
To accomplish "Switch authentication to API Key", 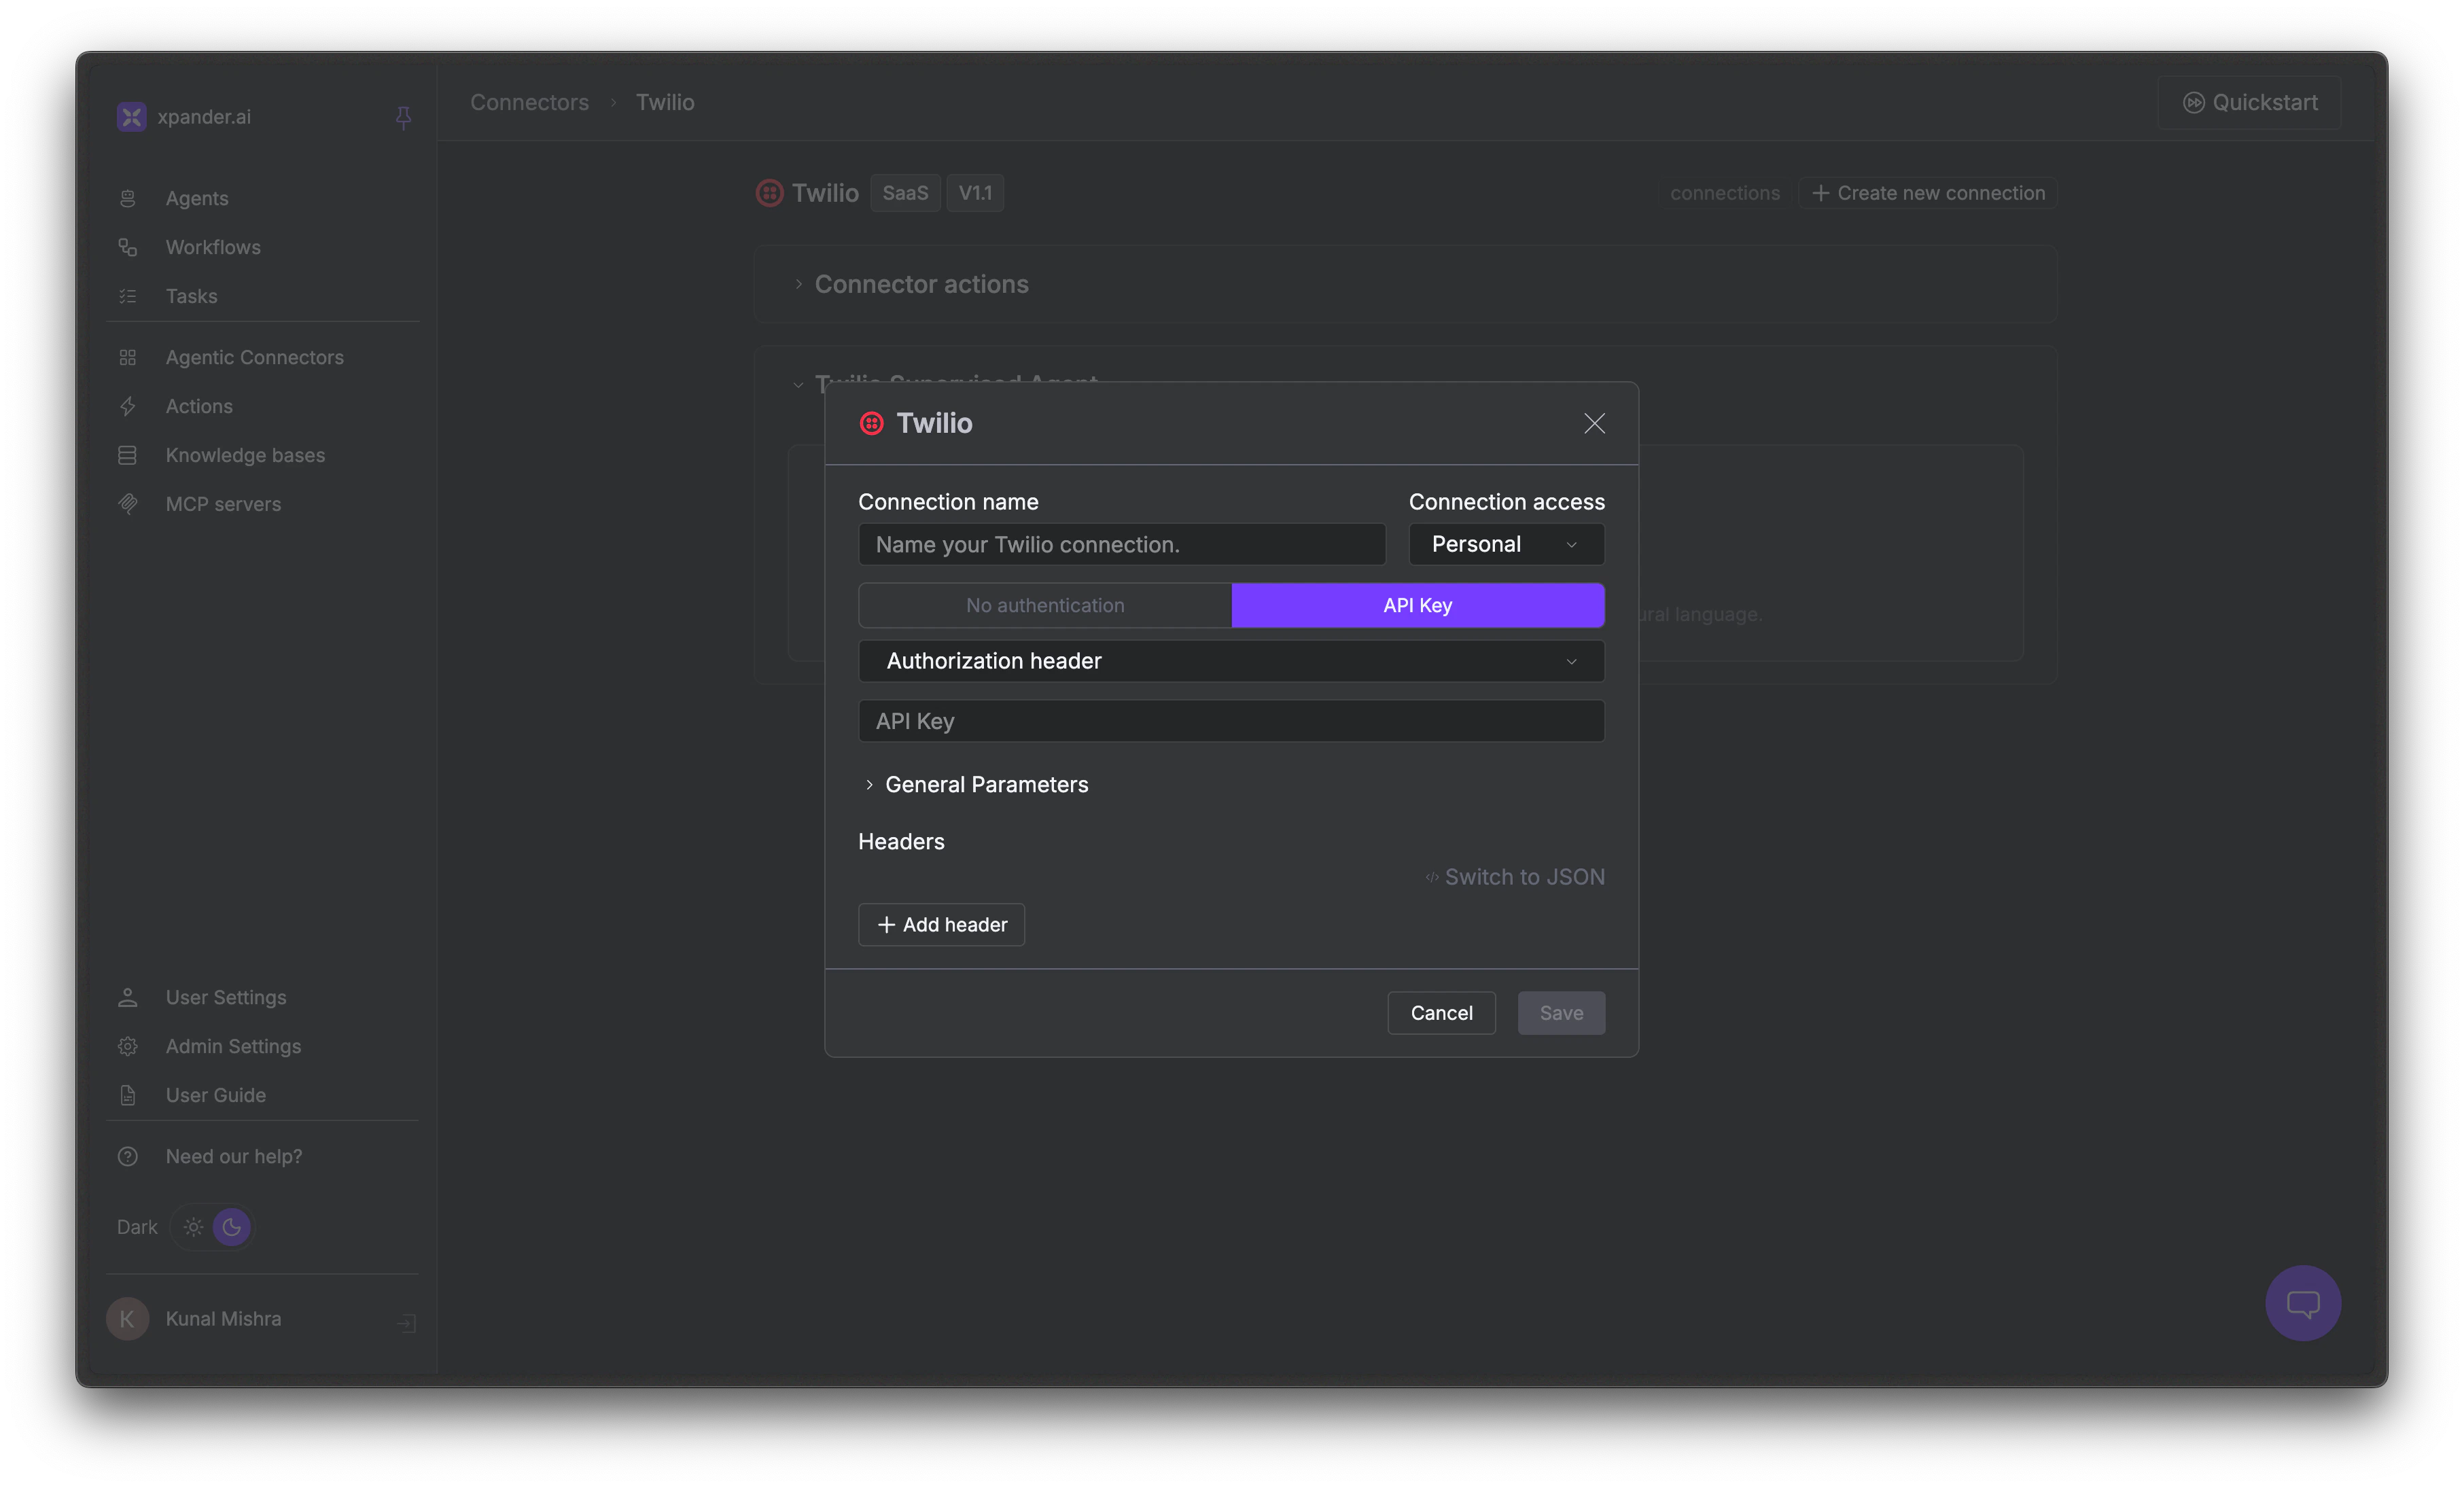I will pos(1417,605).
